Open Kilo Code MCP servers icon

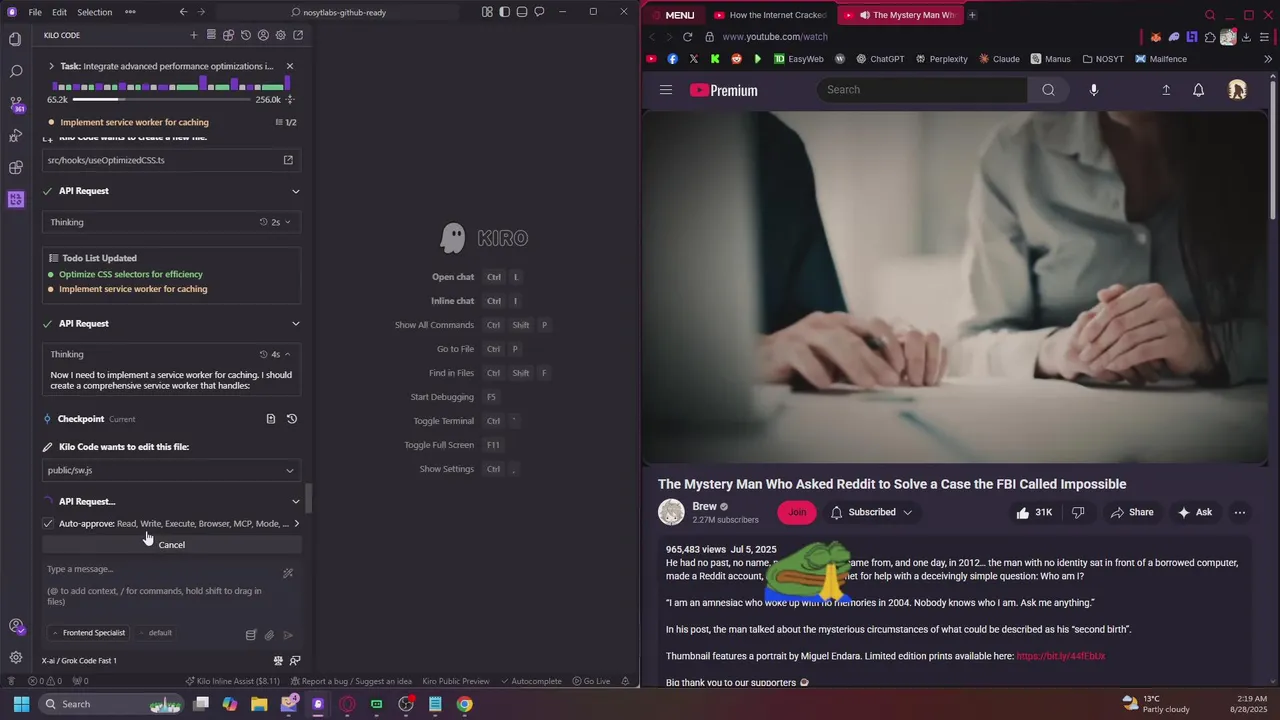click(x=211, y=35)
